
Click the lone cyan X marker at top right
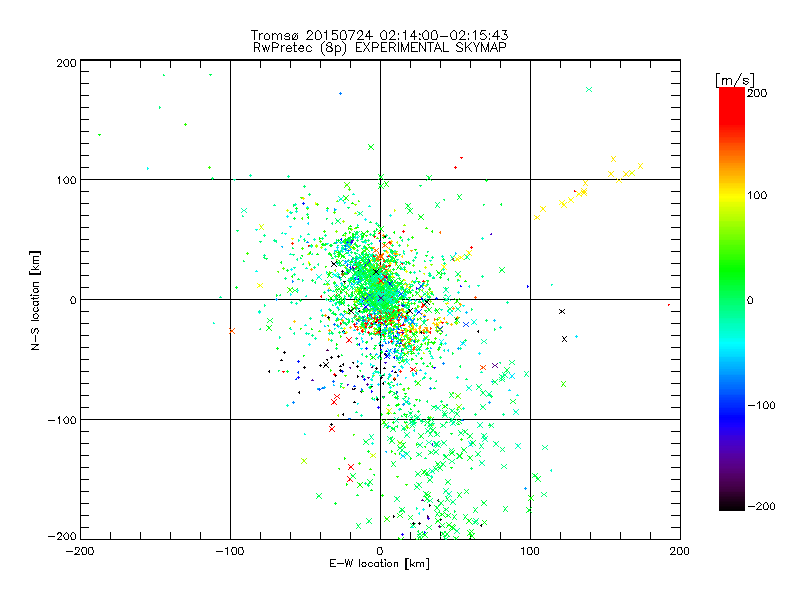pyautogui.click(x=589, y=89)
